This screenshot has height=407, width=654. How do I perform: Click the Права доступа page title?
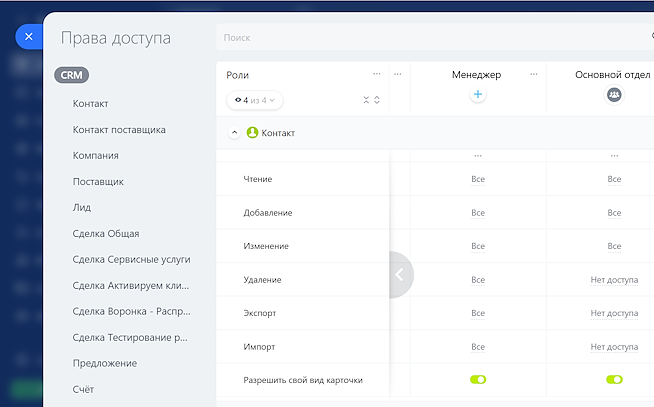pos(116,38)
